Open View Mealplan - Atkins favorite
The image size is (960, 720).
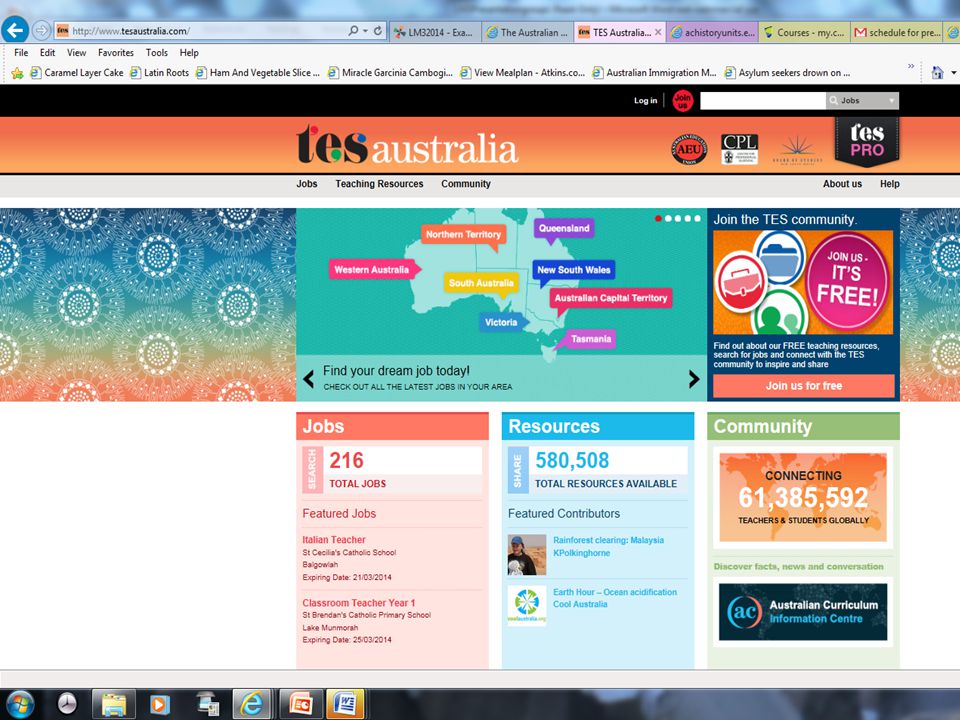pos(522,73)
